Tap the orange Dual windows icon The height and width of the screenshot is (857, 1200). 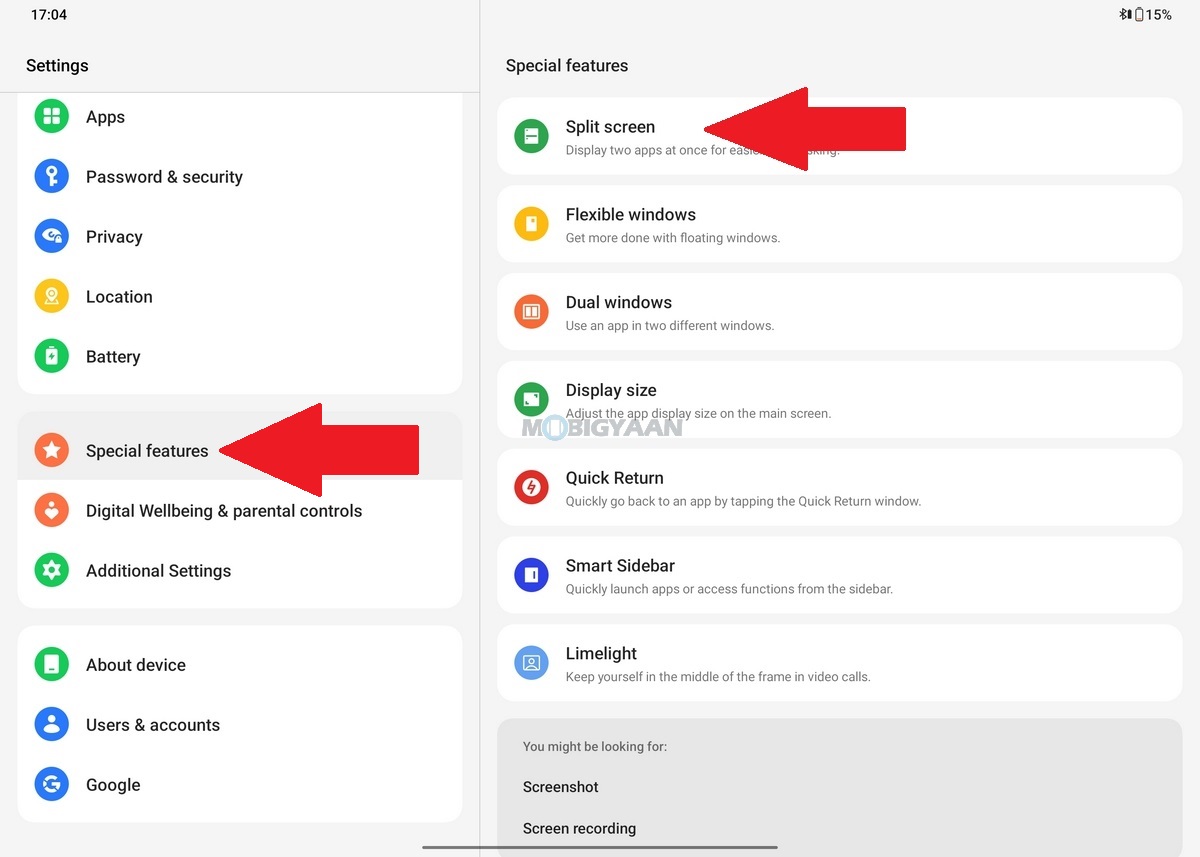coord(531,312)
